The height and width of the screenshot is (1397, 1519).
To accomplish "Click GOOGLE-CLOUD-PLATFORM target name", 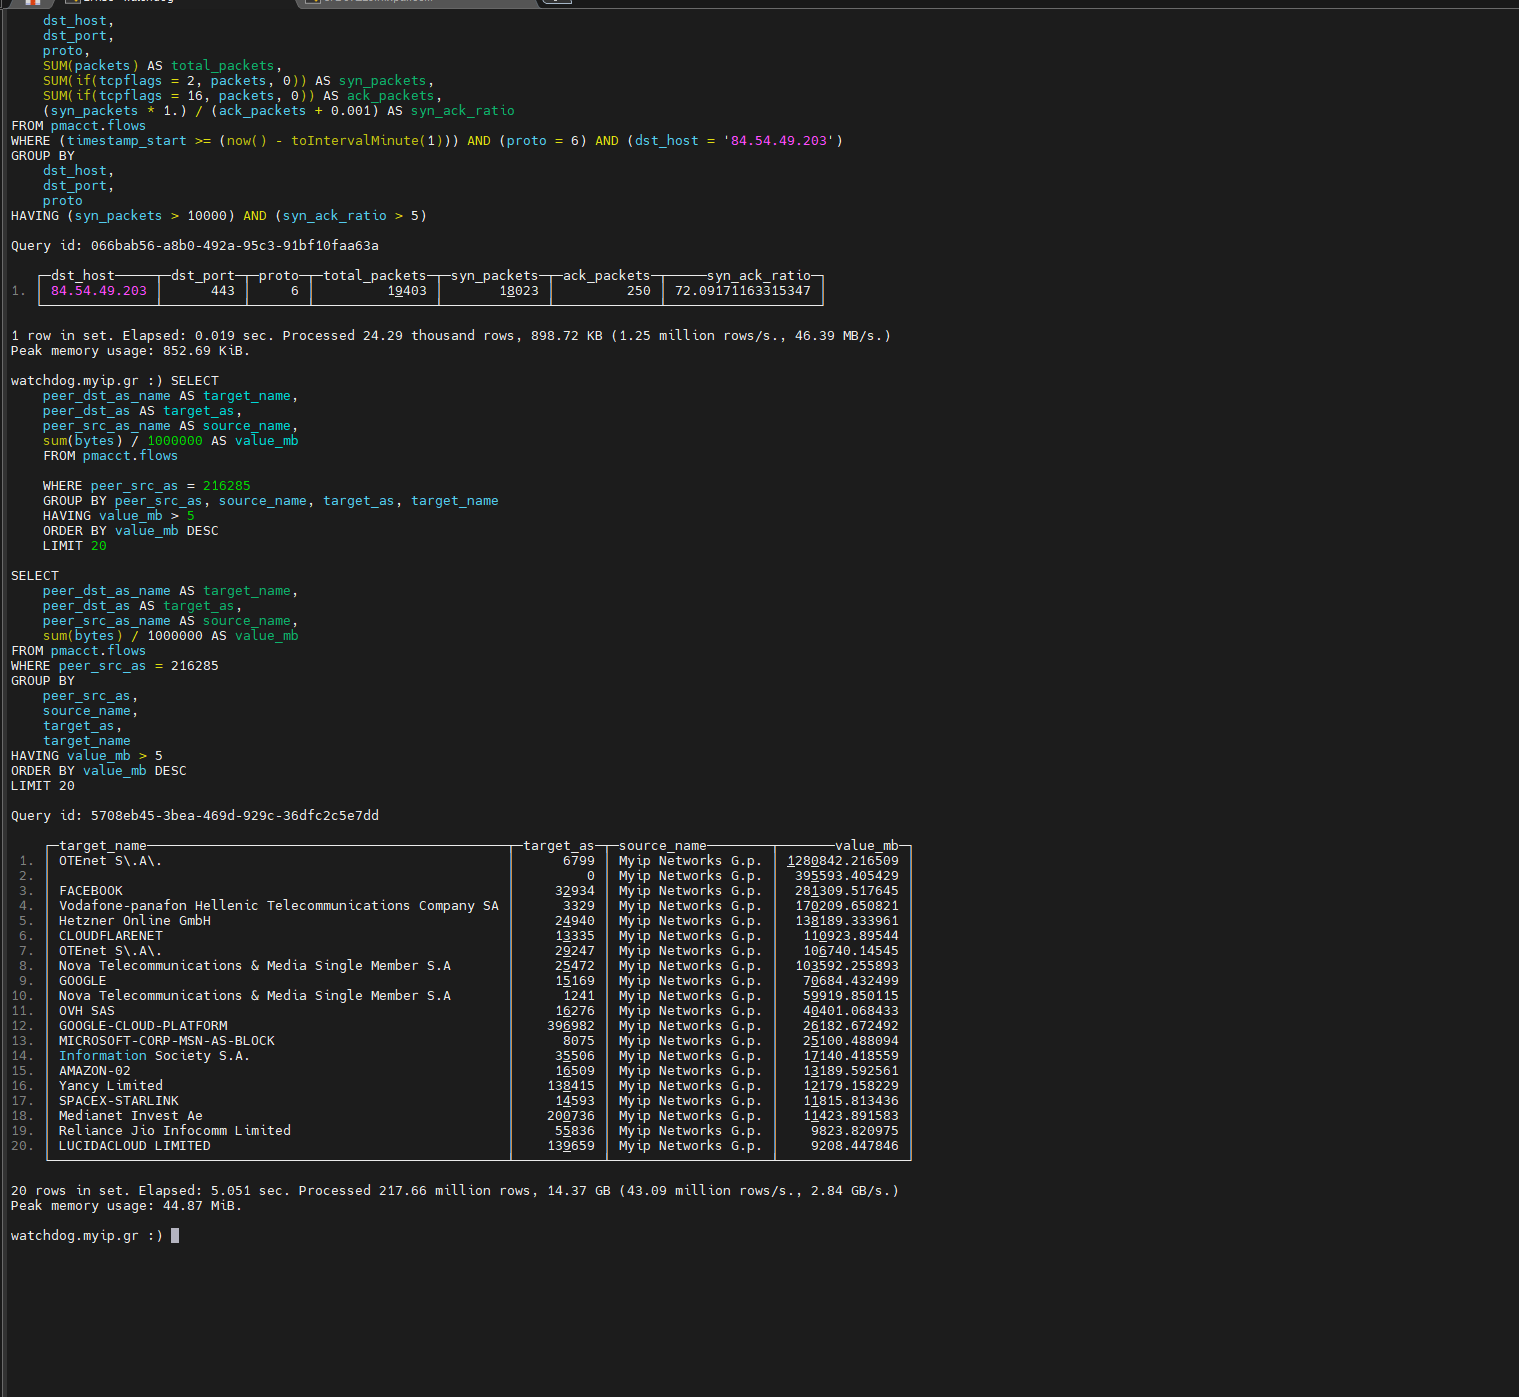I will [143, 1026].
